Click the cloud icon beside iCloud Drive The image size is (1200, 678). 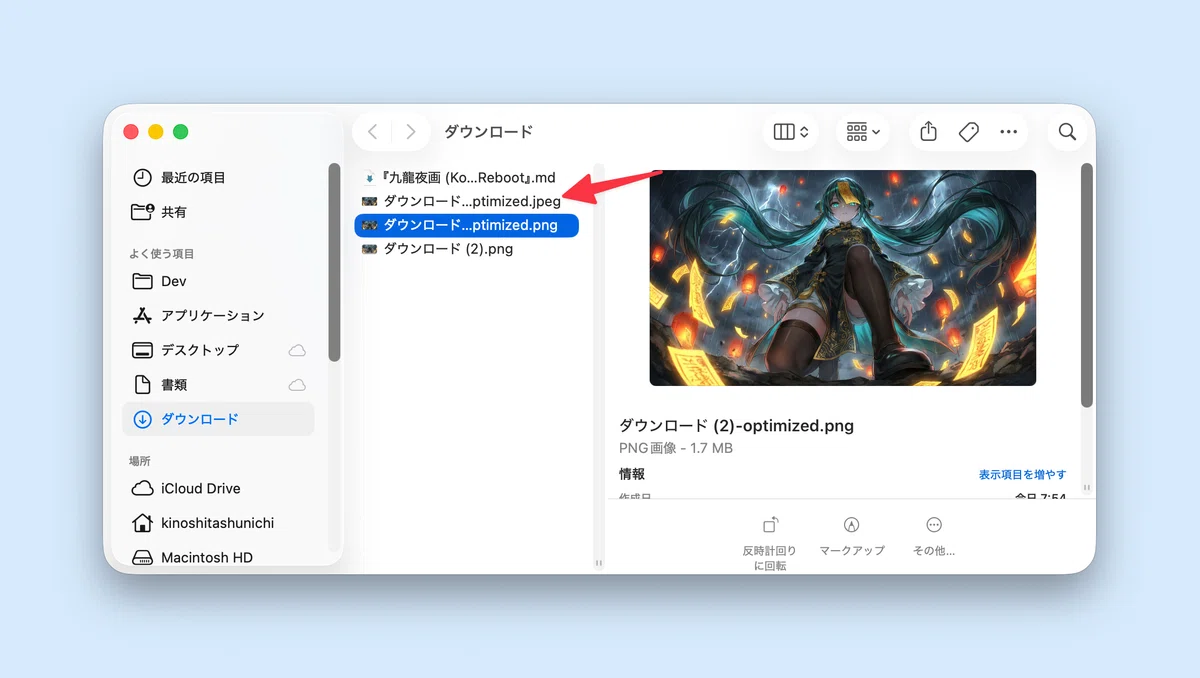pos(142,488)
